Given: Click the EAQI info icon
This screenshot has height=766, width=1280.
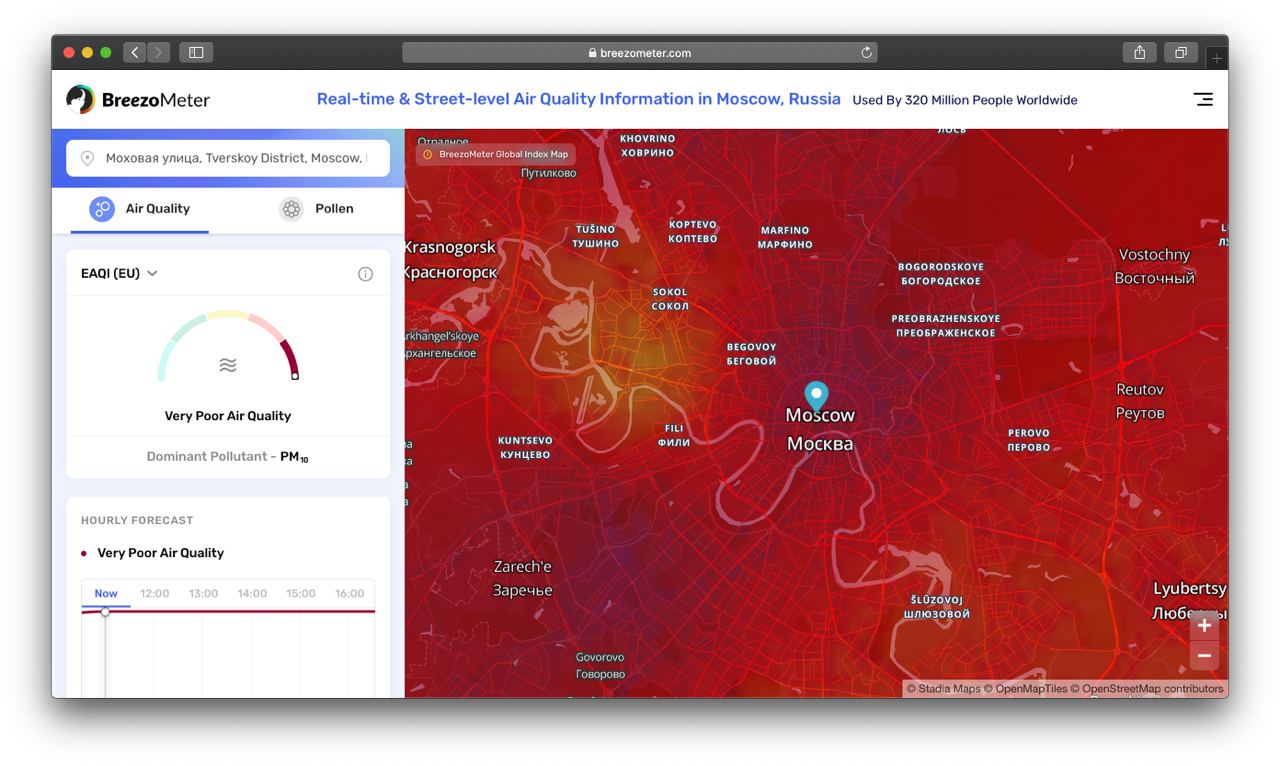Looking at the screenshot, I should click(x=365, y=274).
